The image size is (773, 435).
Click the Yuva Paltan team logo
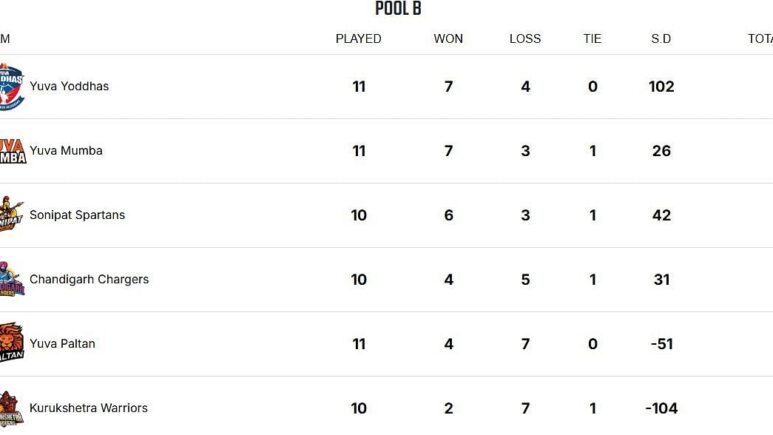click(x=12, y=344)
